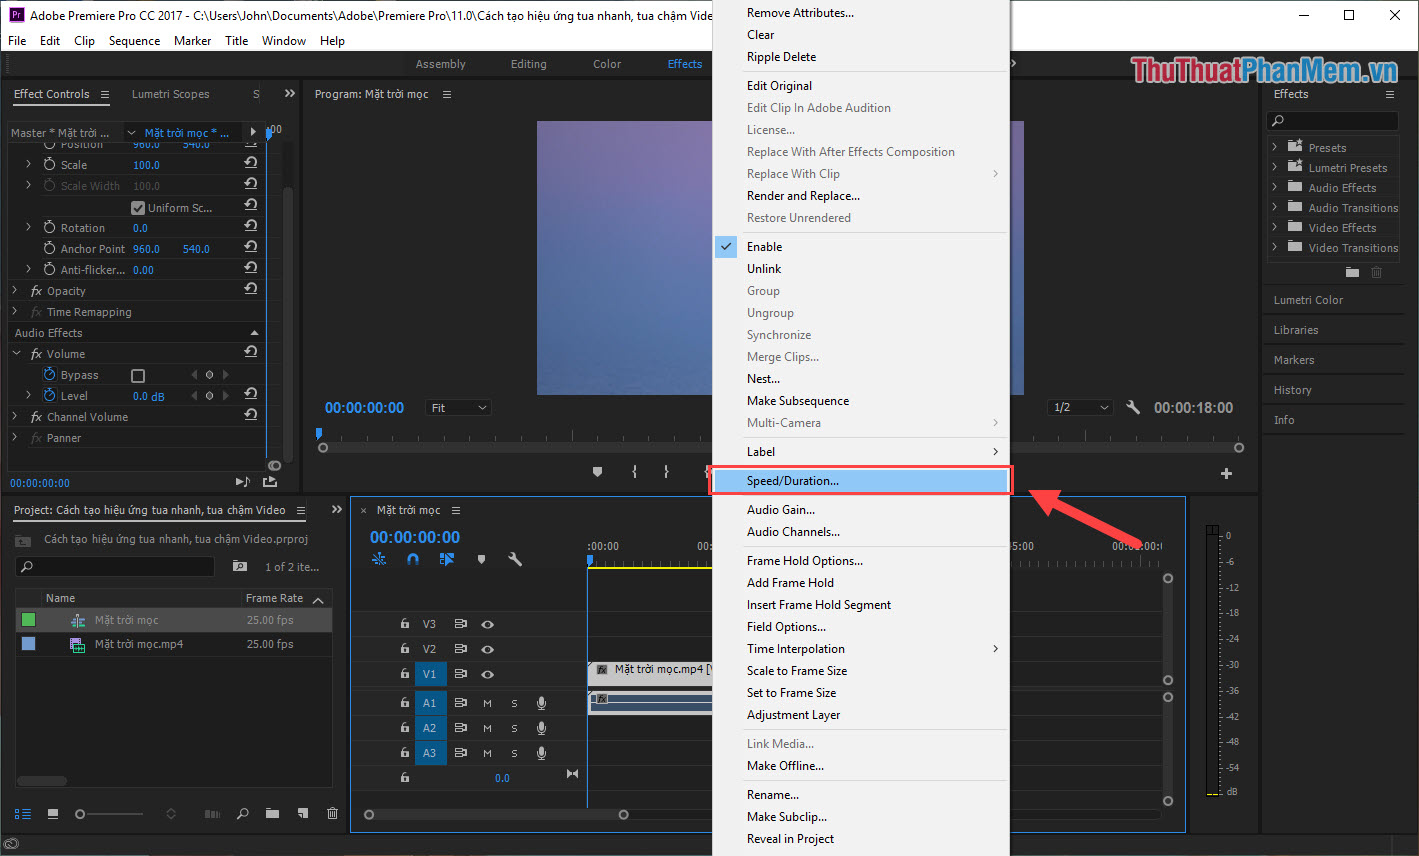Viewport: 1419px width, 856px height.
Task: Expand the Panner effect in Effect Controls
Action: 15,437
